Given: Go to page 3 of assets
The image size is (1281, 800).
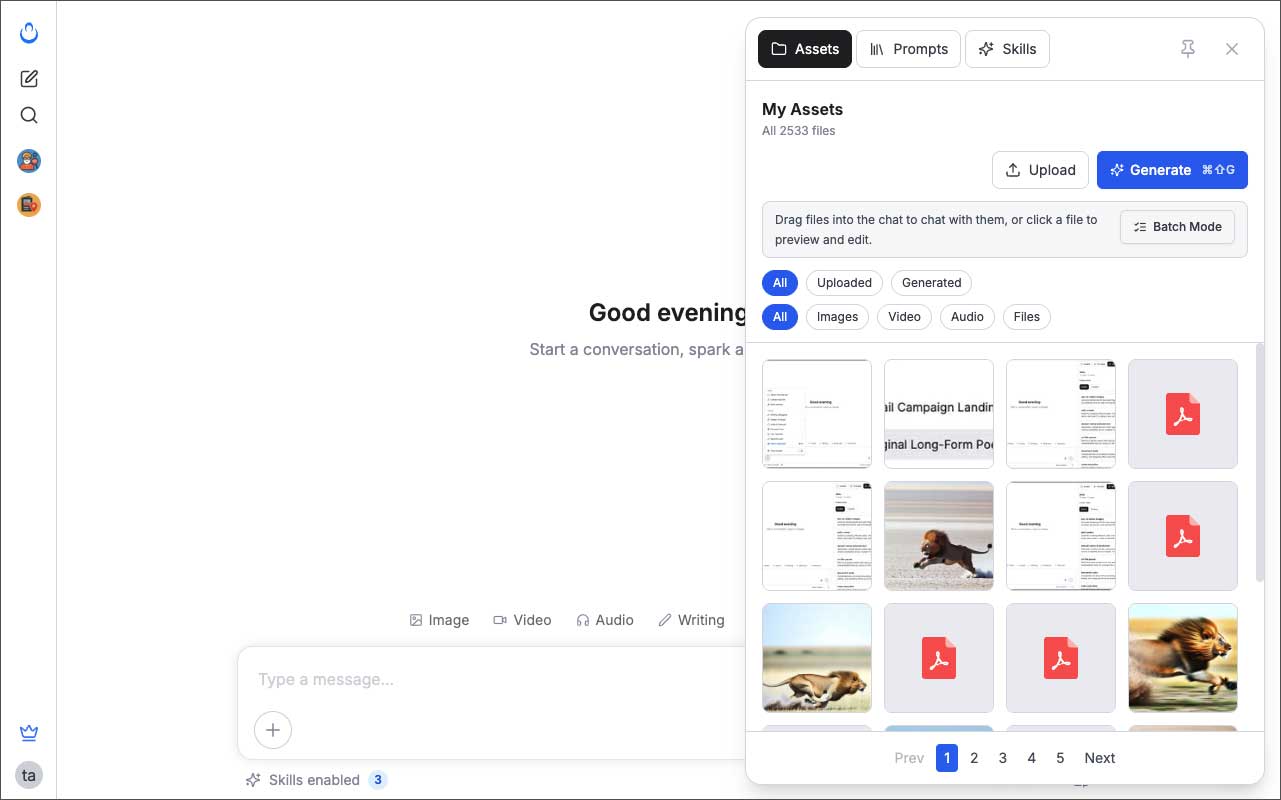Looking at the screenshot, I should 1003,758.
